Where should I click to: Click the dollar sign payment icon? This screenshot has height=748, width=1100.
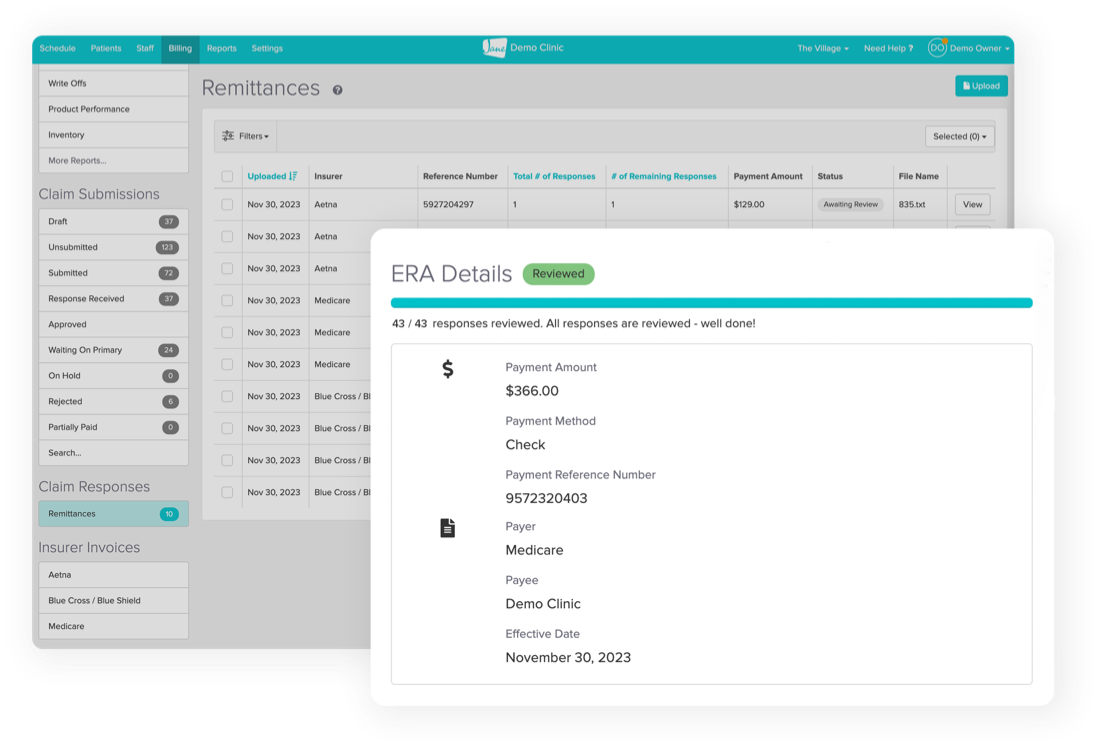tap(448, 369)
